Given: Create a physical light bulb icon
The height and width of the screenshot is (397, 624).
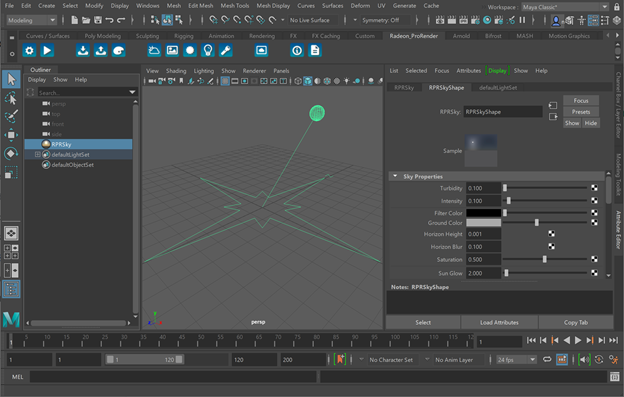Looking at the screenshot, I should pos(208,51).
